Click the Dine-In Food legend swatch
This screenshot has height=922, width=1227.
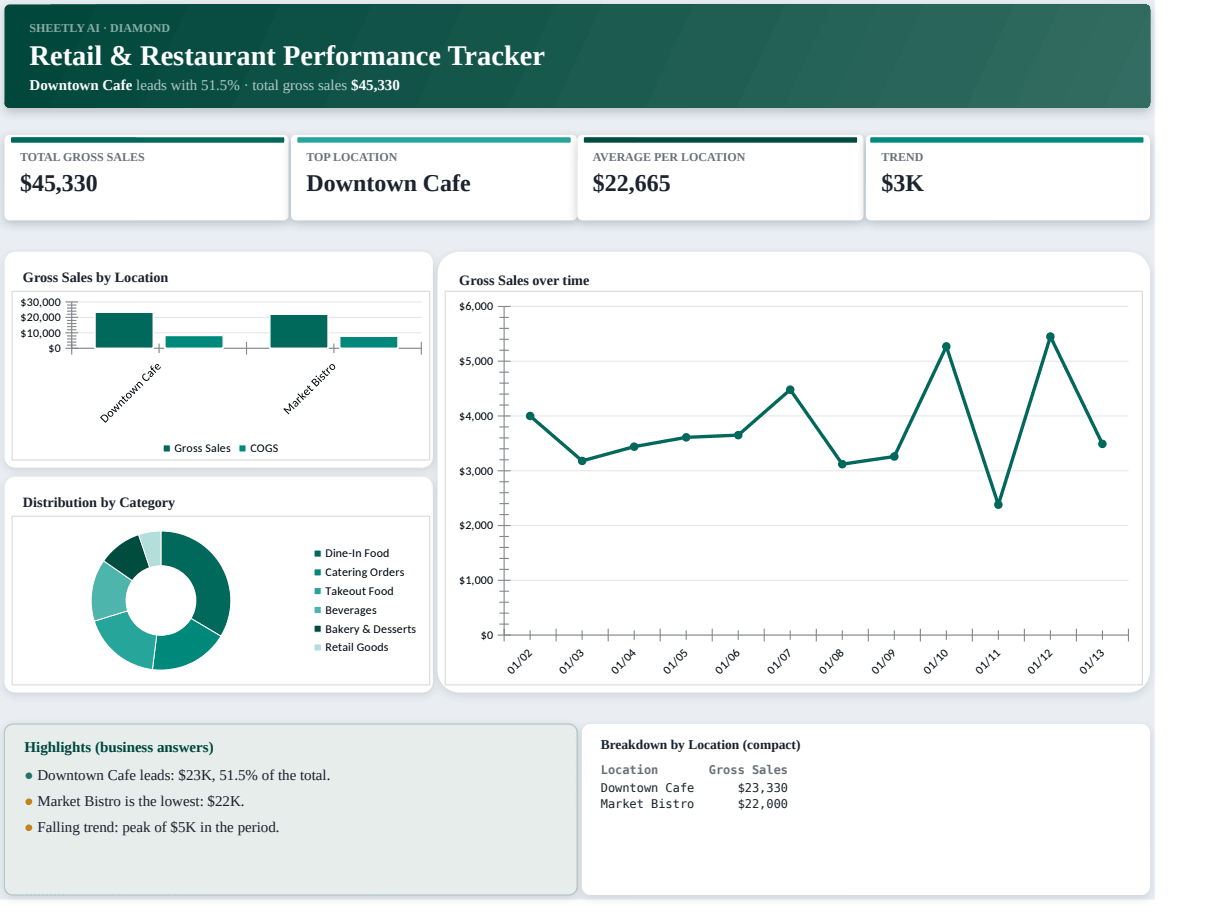point(318,554)
